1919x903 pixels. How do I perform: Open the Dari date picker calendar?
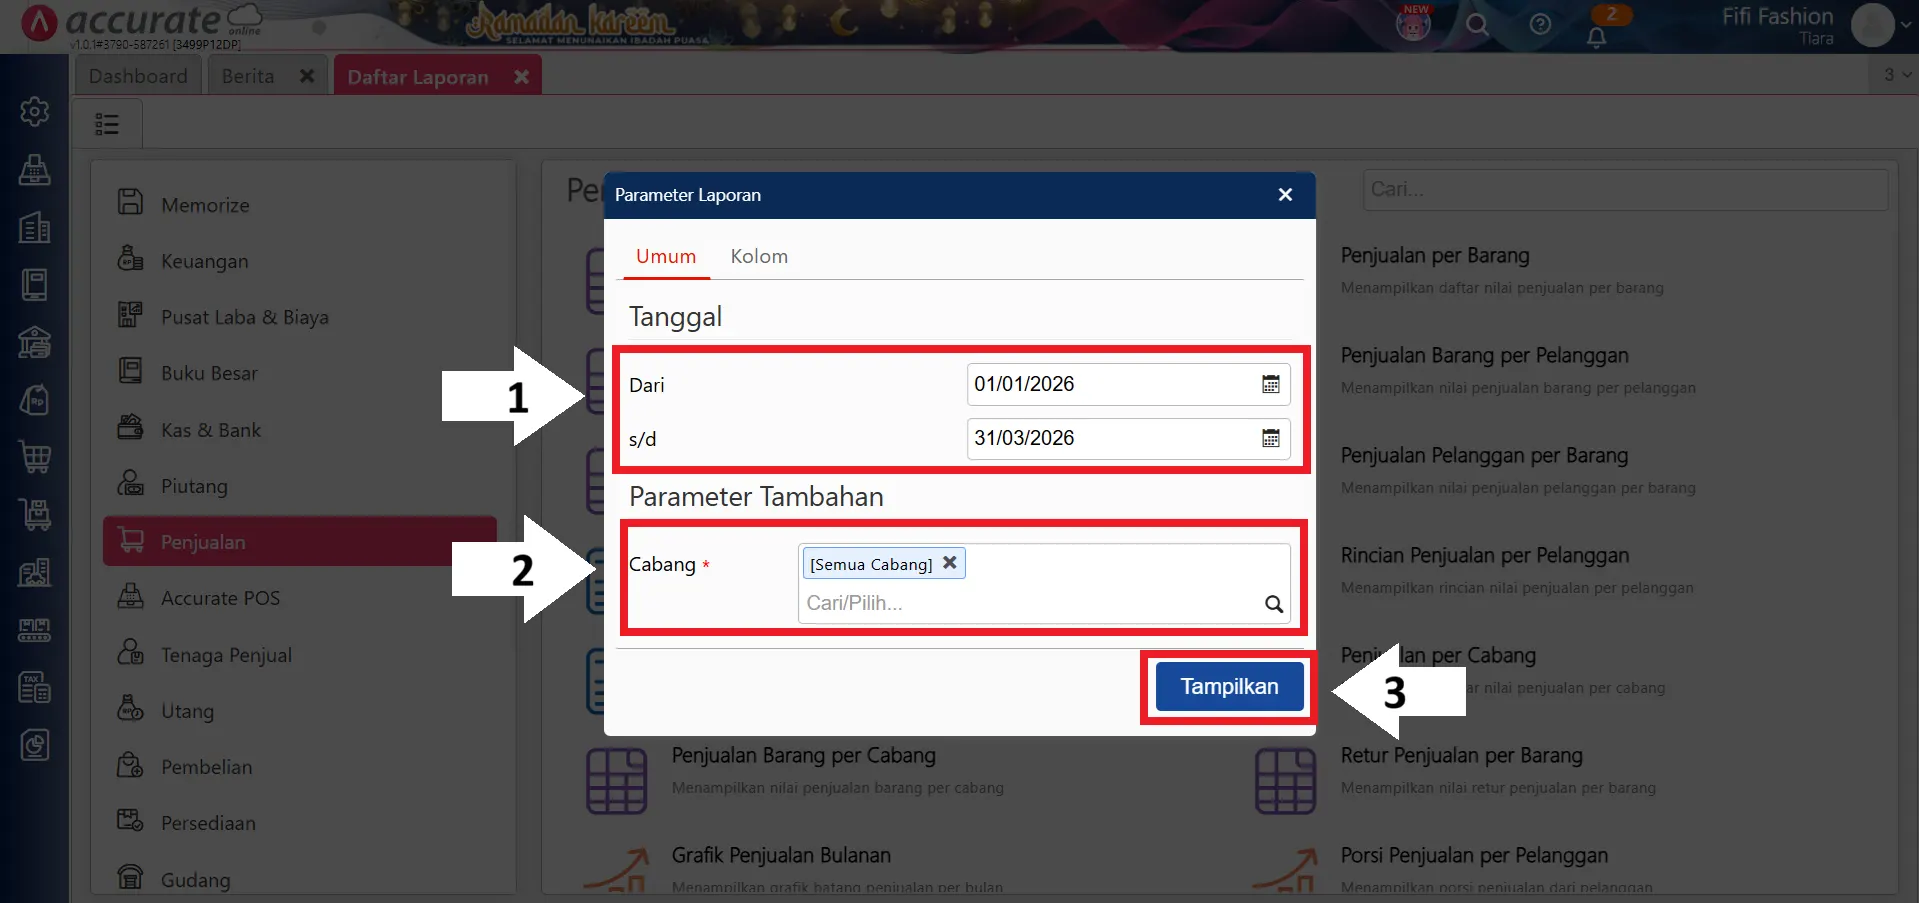point(1270,383)
